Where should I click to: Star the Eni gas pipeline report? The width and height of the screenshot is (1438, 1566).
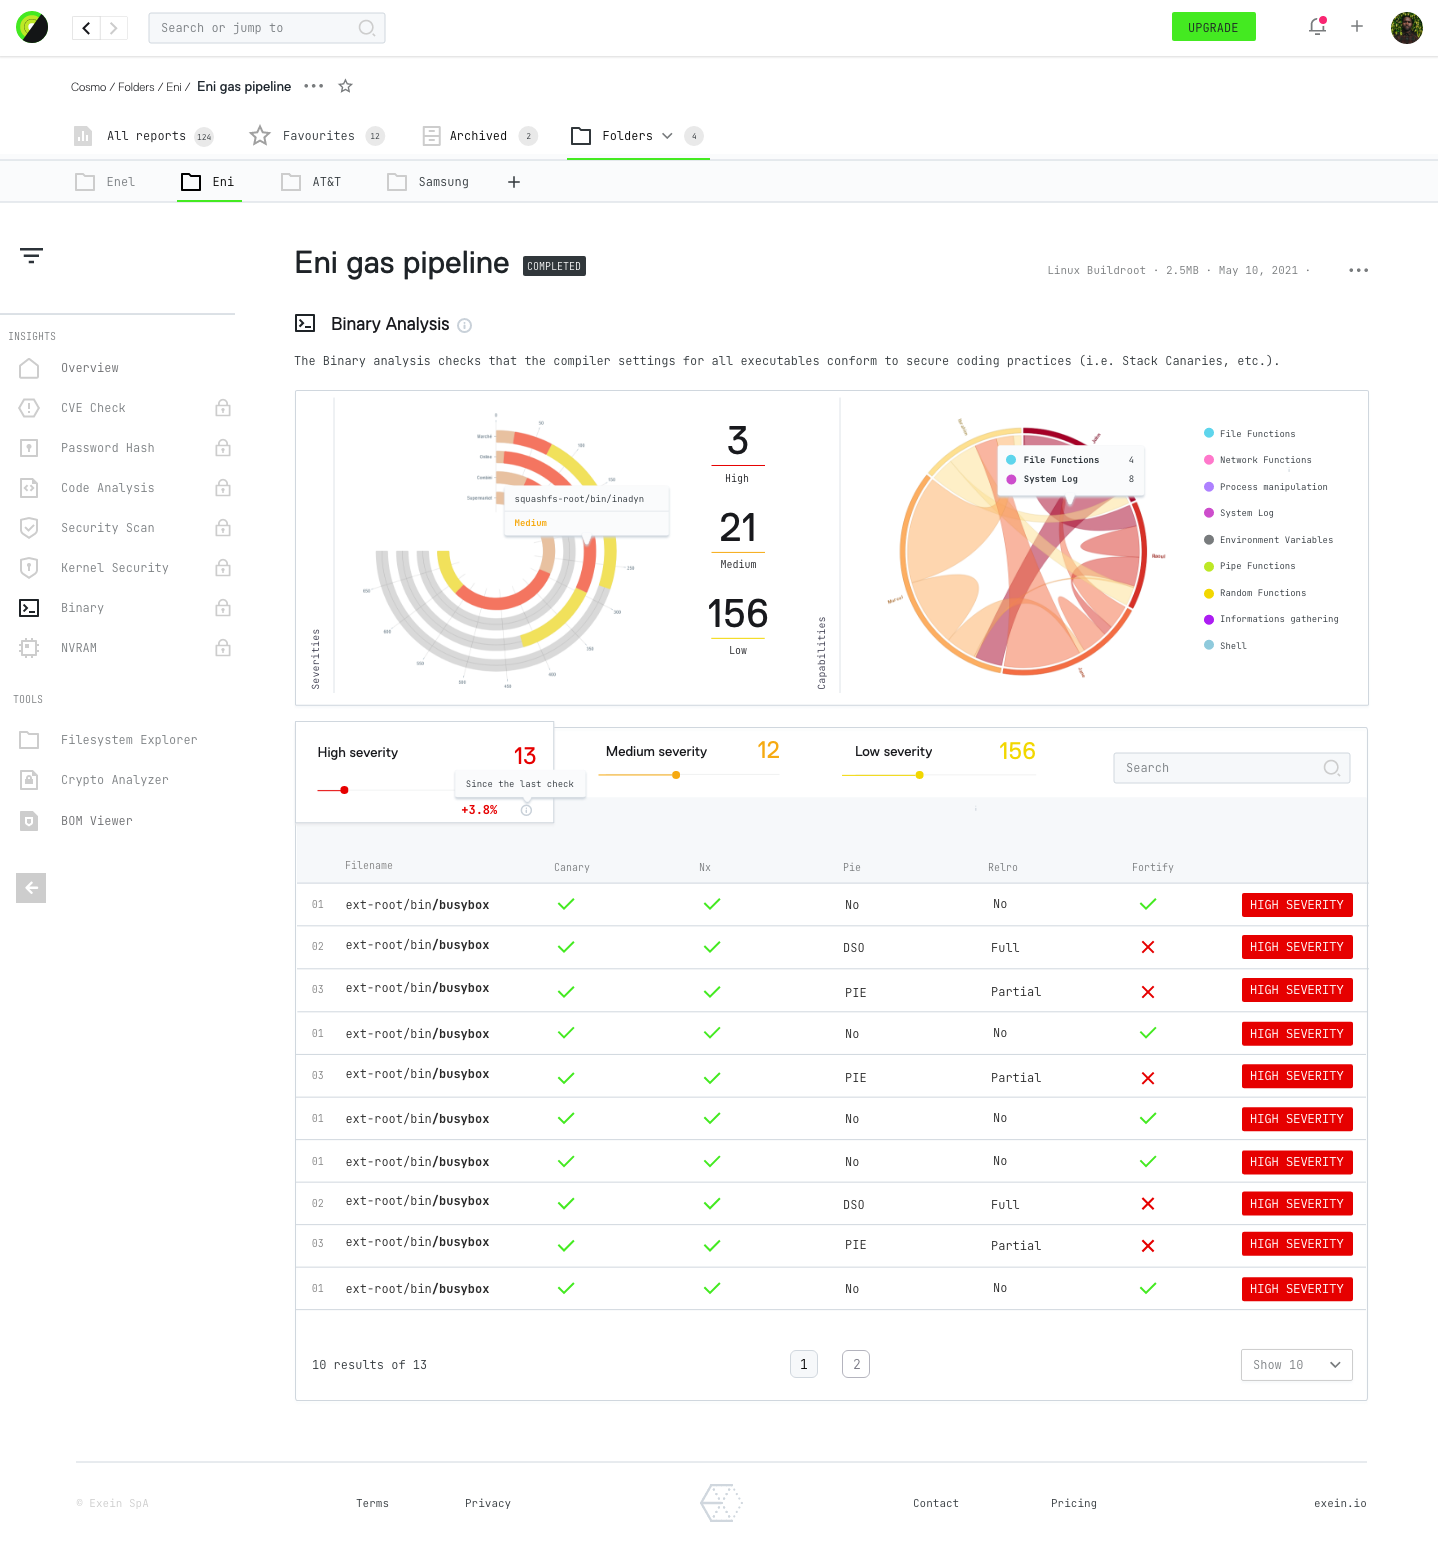coord(345,86)
